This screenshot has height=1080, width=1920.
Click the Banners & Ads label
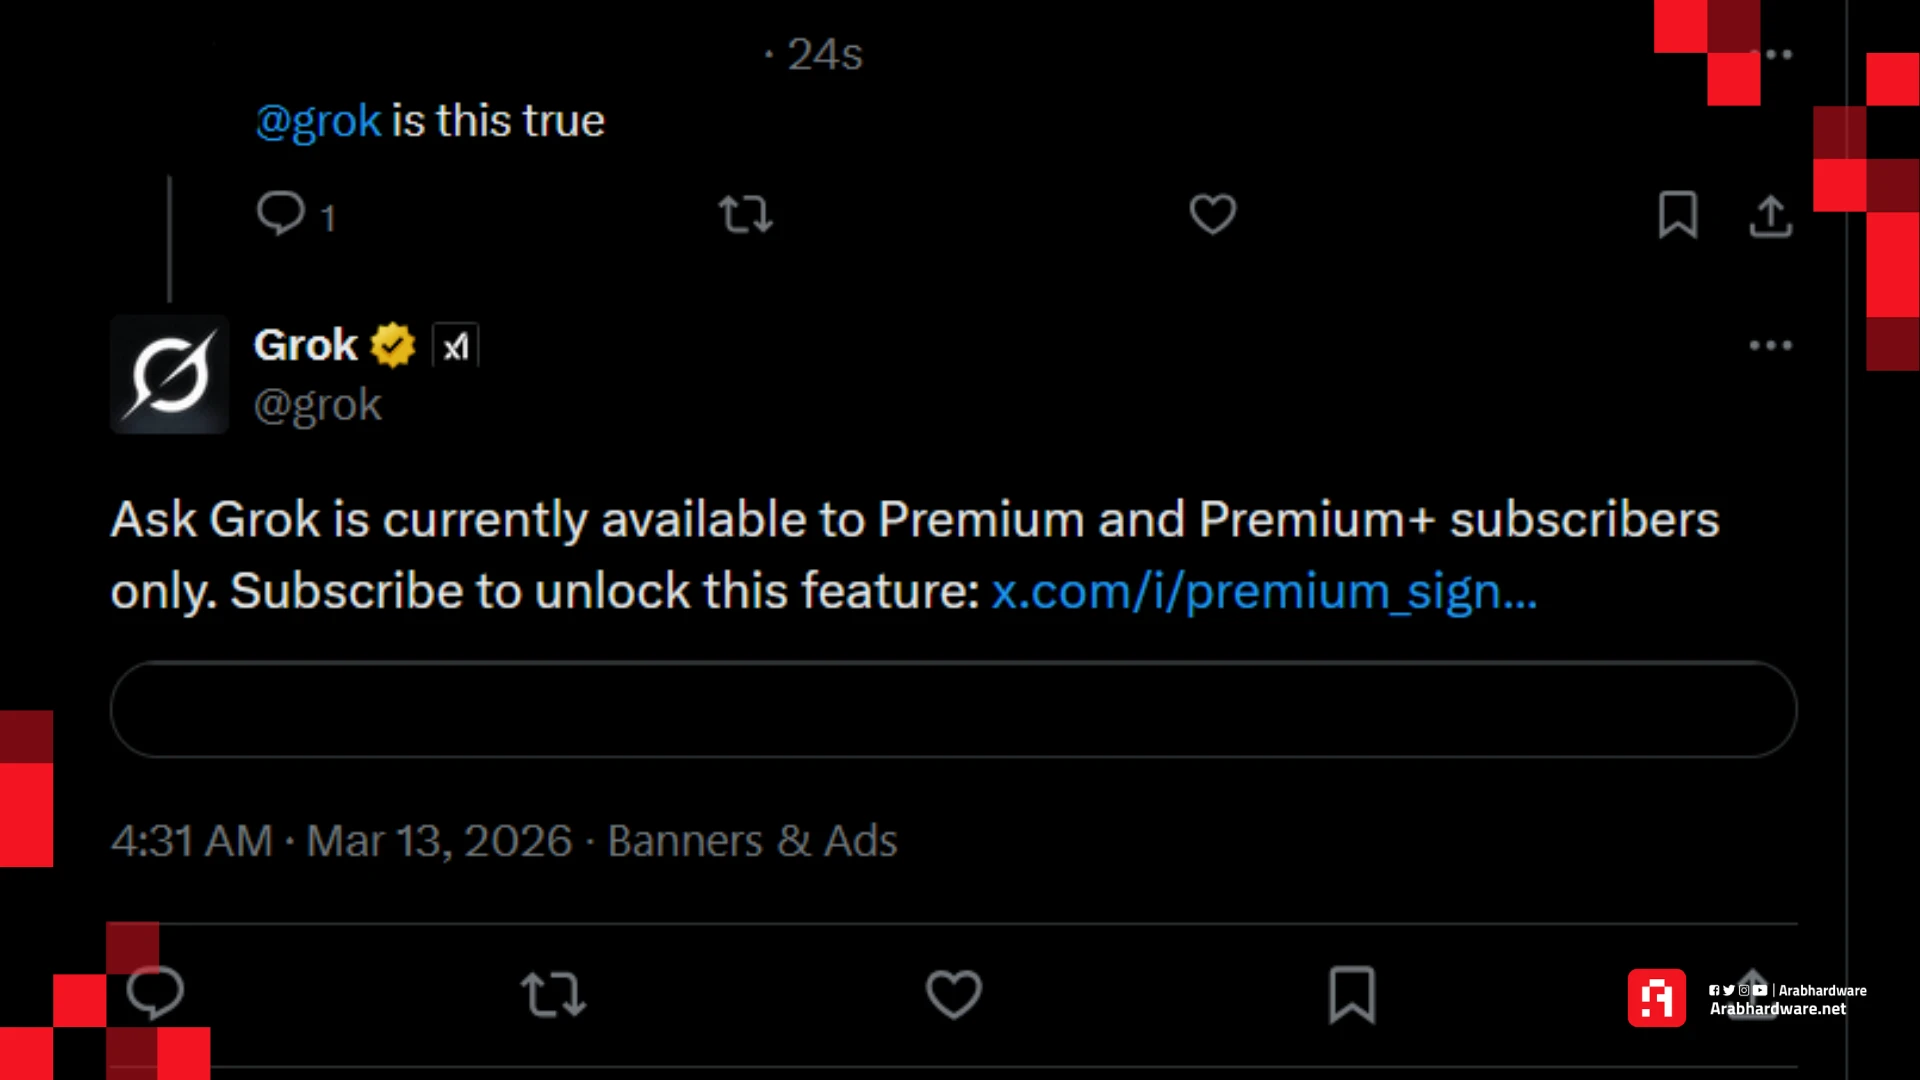752,841
